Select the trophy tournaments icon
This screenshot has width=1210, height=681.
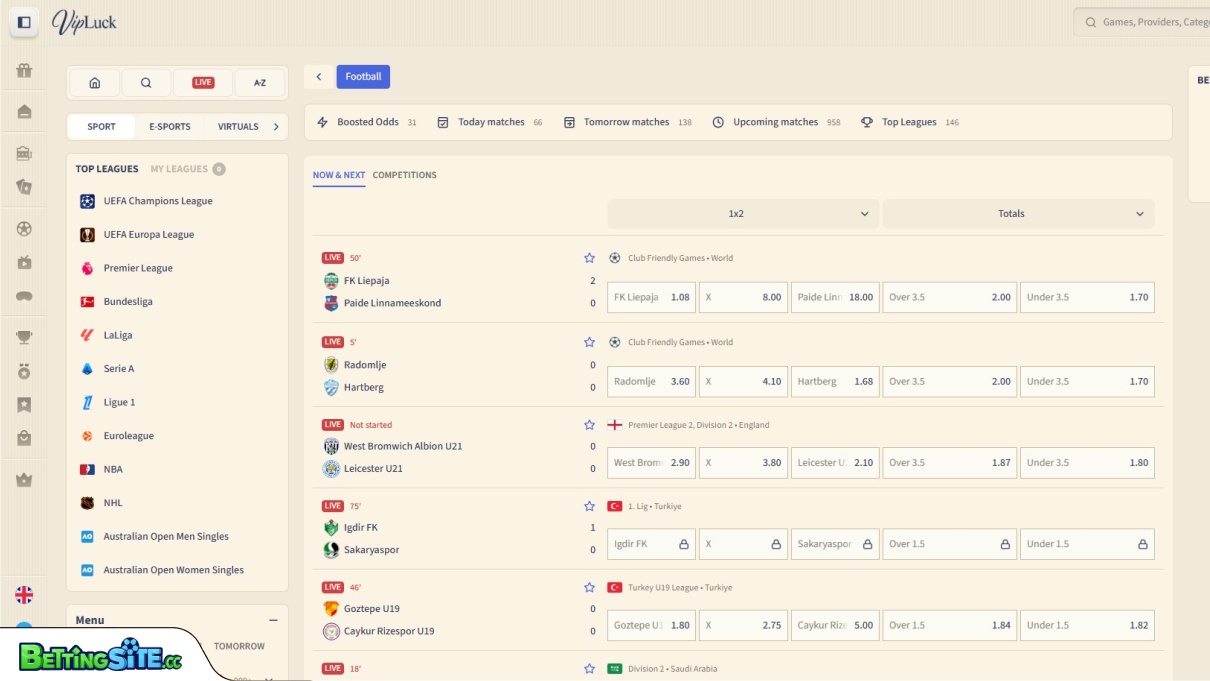point(24,336)
